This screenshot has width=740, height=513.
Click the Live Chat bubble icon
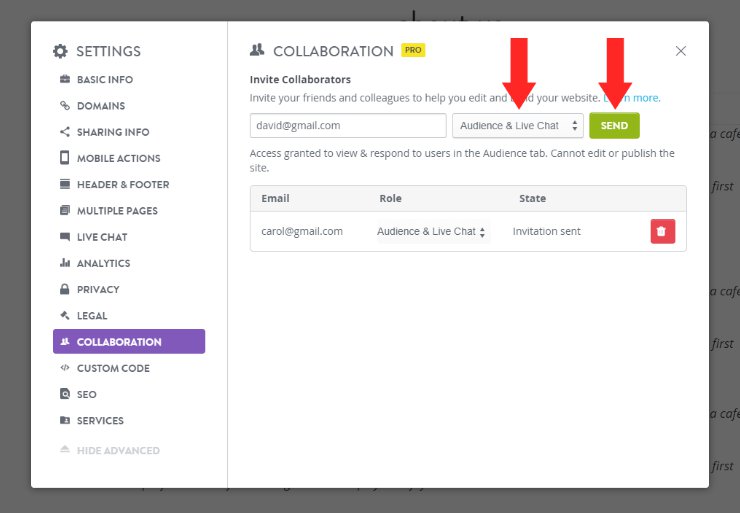(x=65, y=236)
